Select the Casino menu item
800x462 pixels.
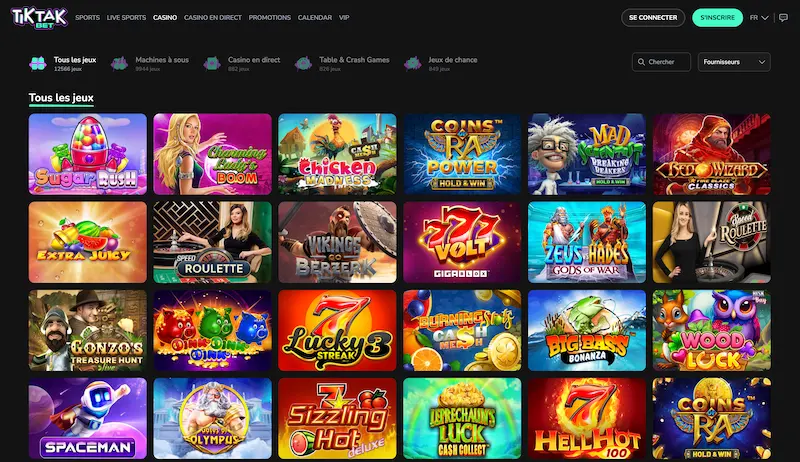point(165,17)
